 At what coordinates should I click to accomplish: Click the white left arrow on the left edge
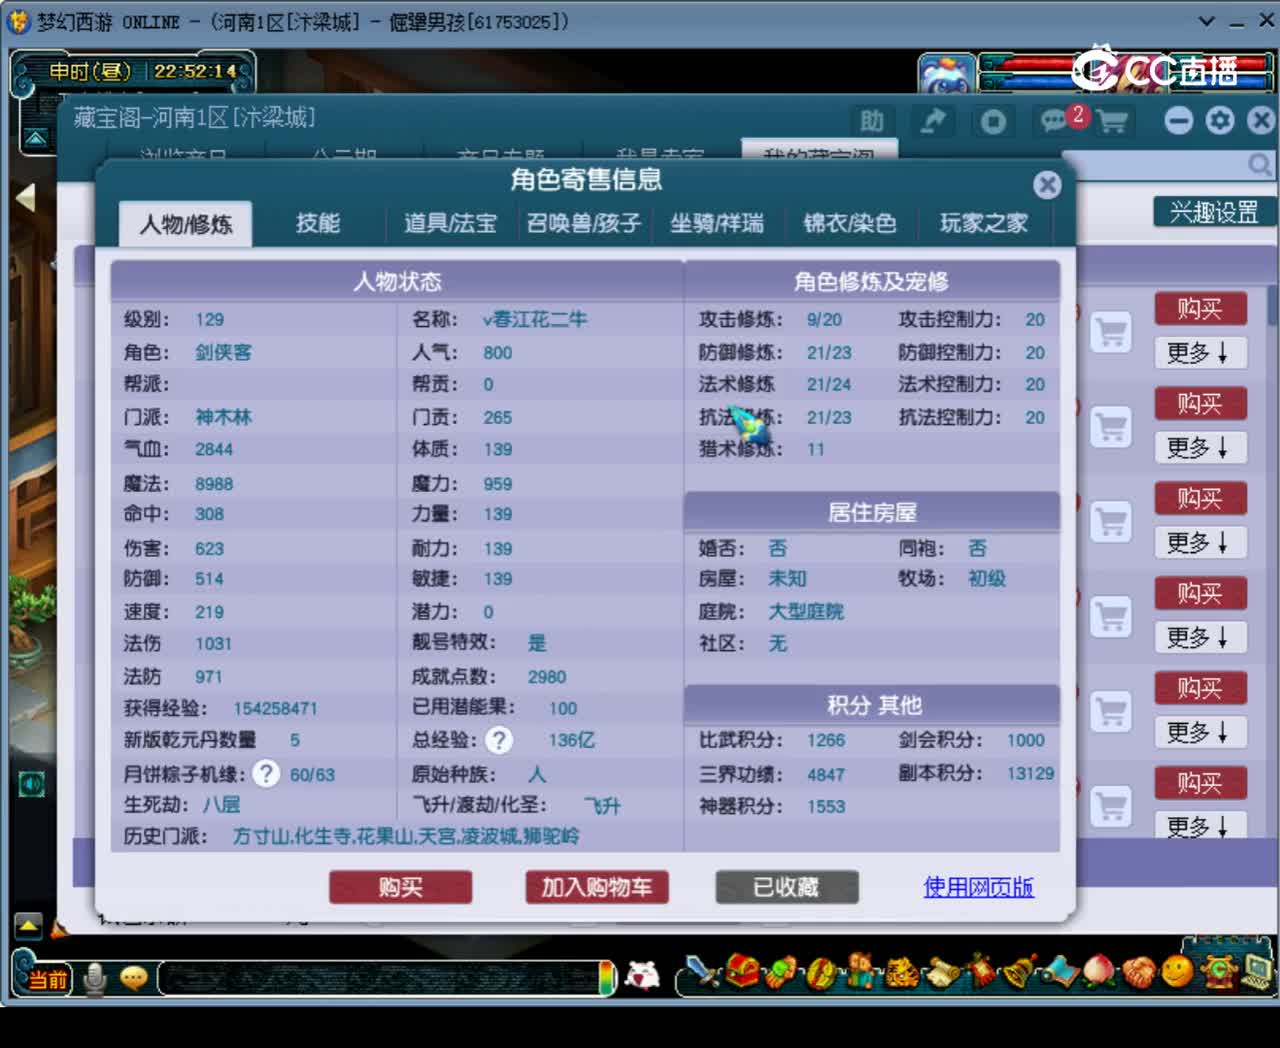tap(25, 197)
